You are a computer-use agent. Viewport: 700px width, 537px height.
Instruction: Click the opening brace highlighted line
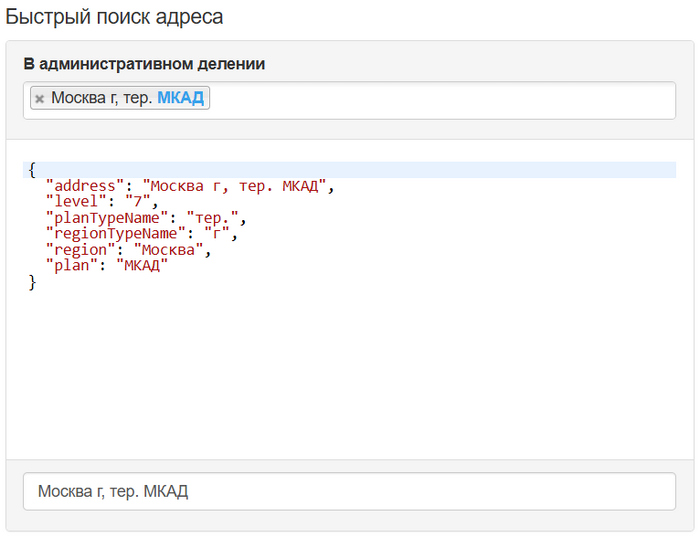(x=349, y=170)
